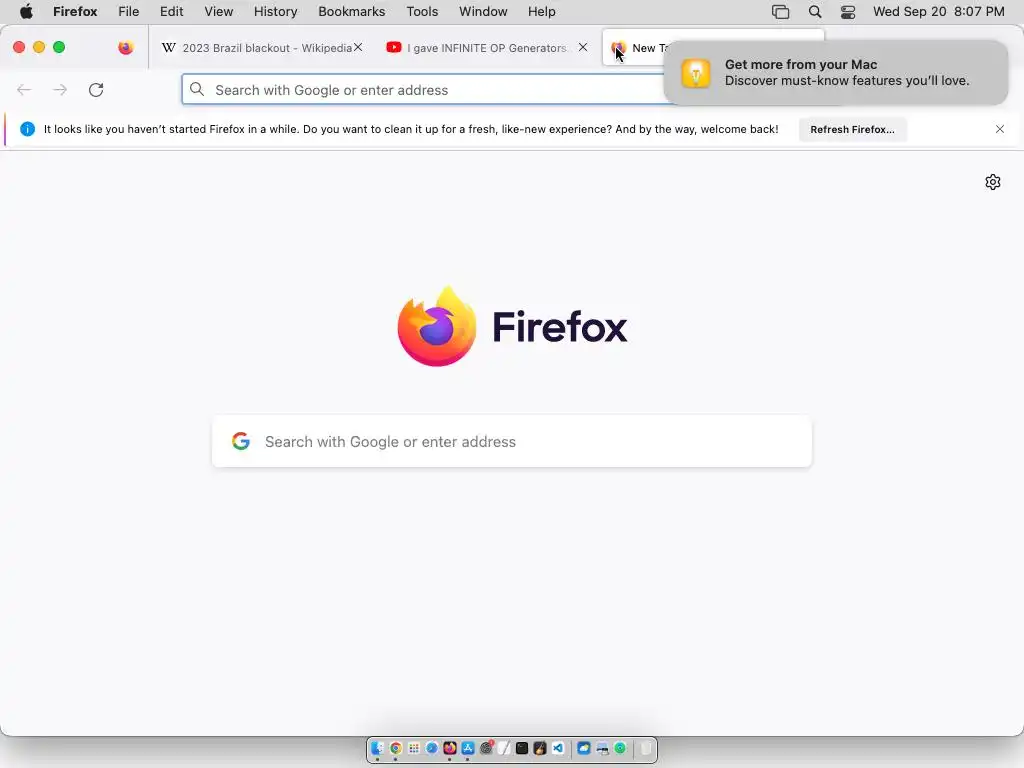Open TextEdit from the Dock

click(x=504, y=748)
